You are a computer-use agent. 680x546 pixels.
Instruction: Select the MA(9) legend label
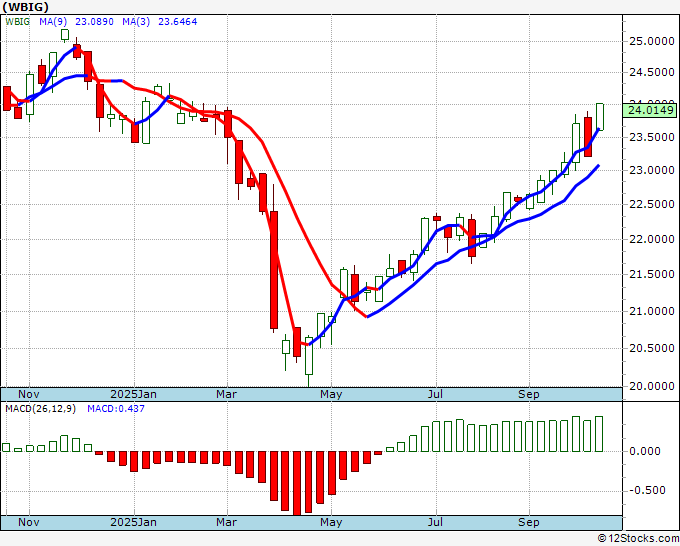click(x=53, y=21)
